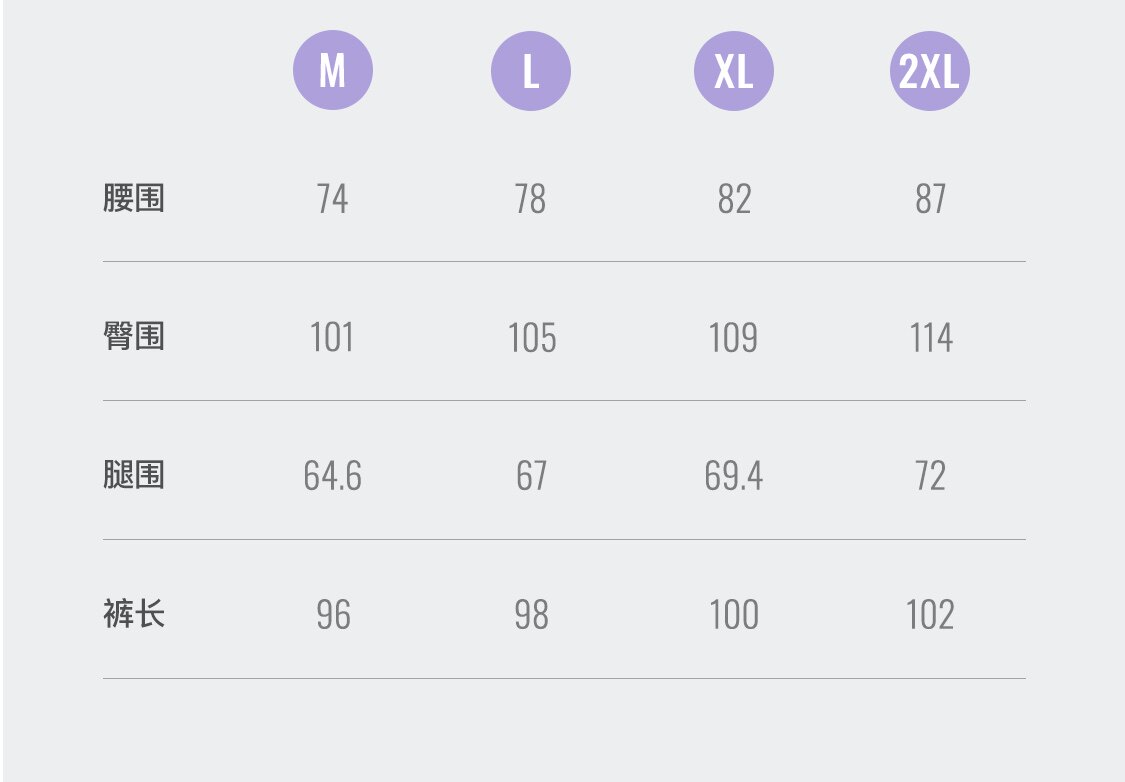
Task: Click the 腰围 row label
Action: (133, 198)
